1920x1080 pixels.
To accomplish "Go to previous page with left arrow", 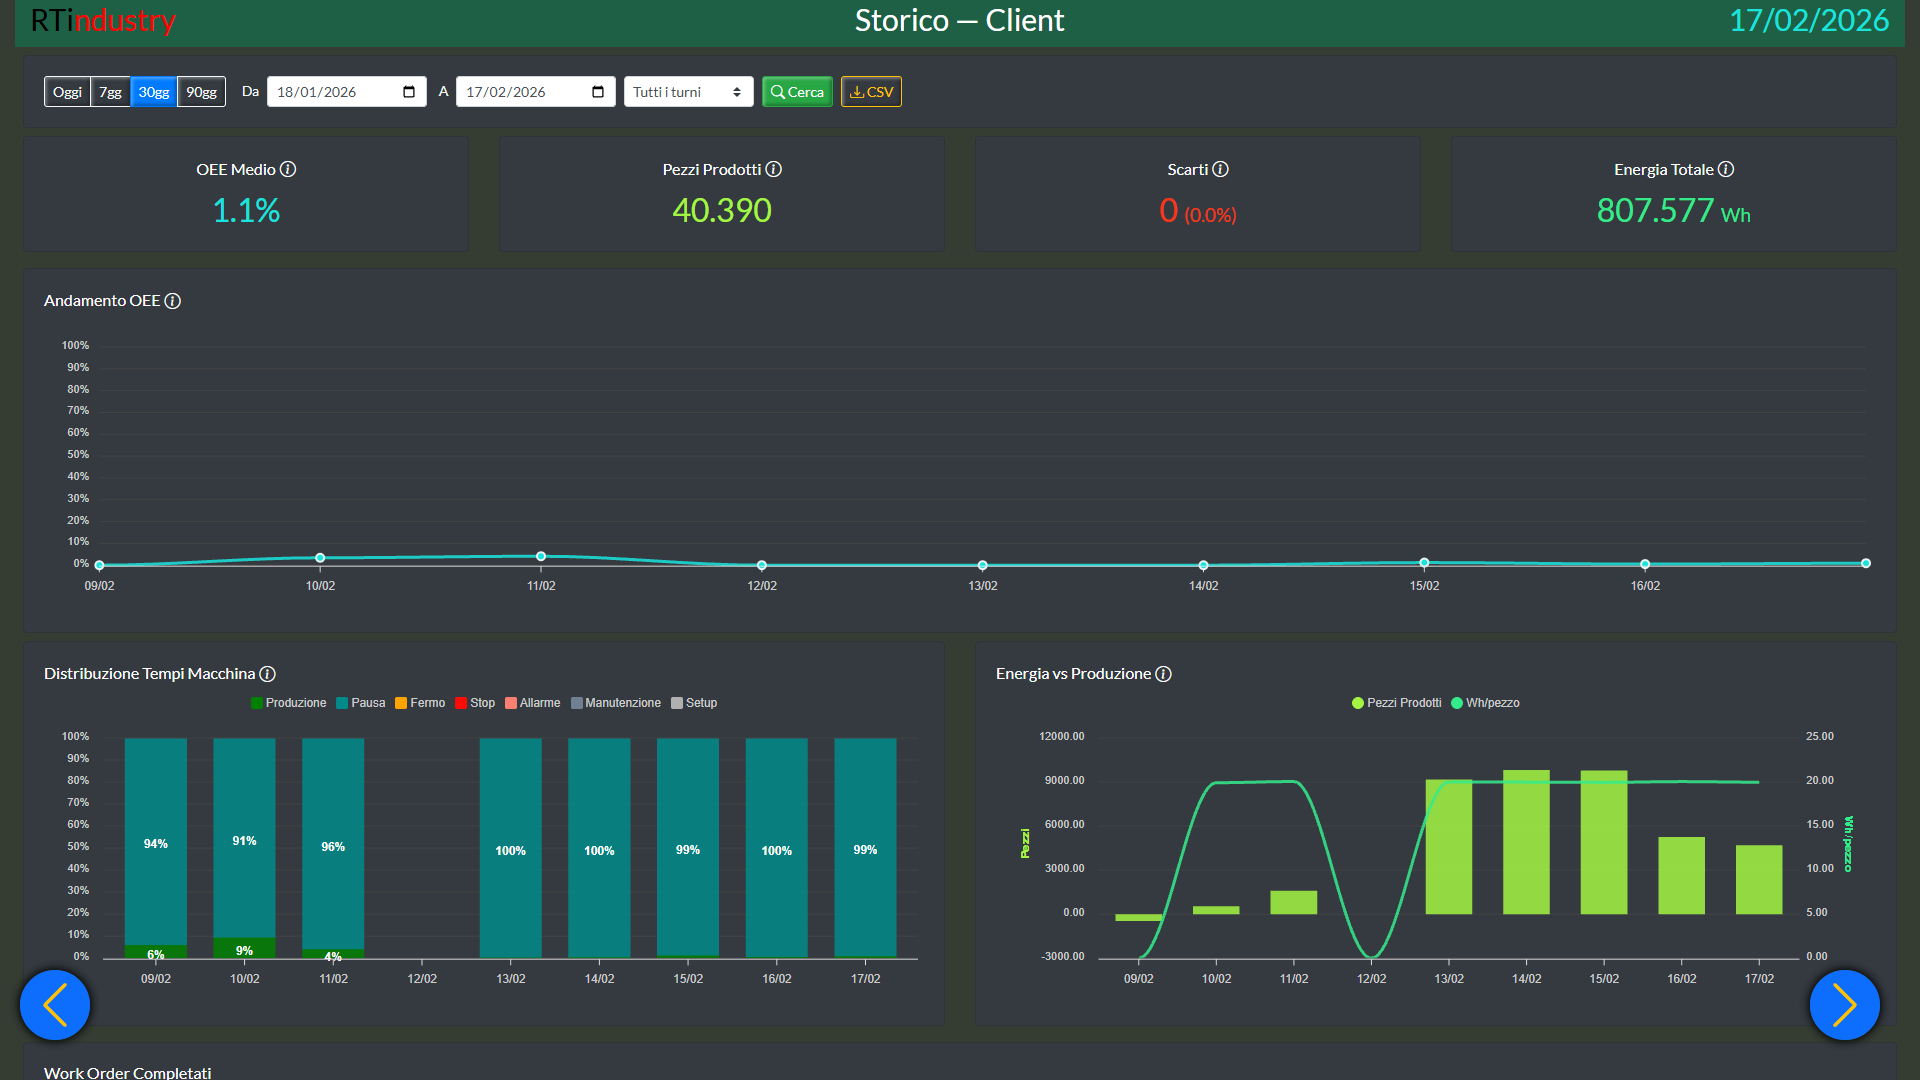I will [x=55, y=1005].
